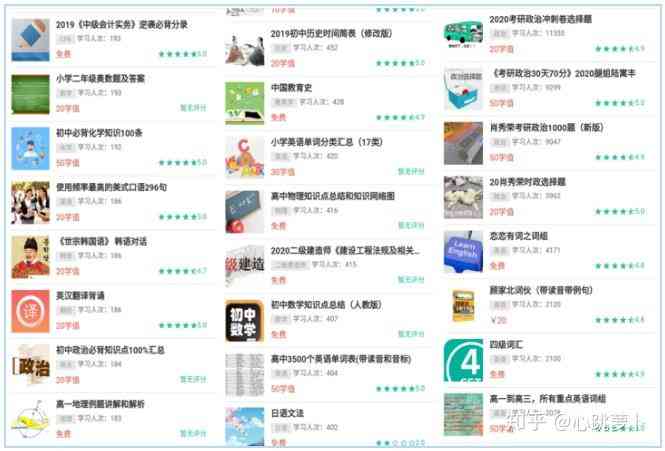665x451 pixels.
Task: Click the blue Learn English thumbnail
Action: [x=463, y=252]
